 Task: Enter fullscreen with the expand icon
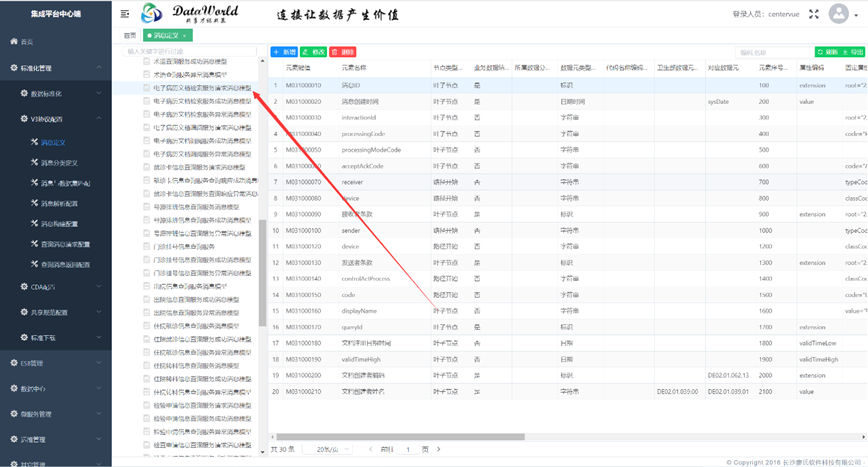coord(814,14)
